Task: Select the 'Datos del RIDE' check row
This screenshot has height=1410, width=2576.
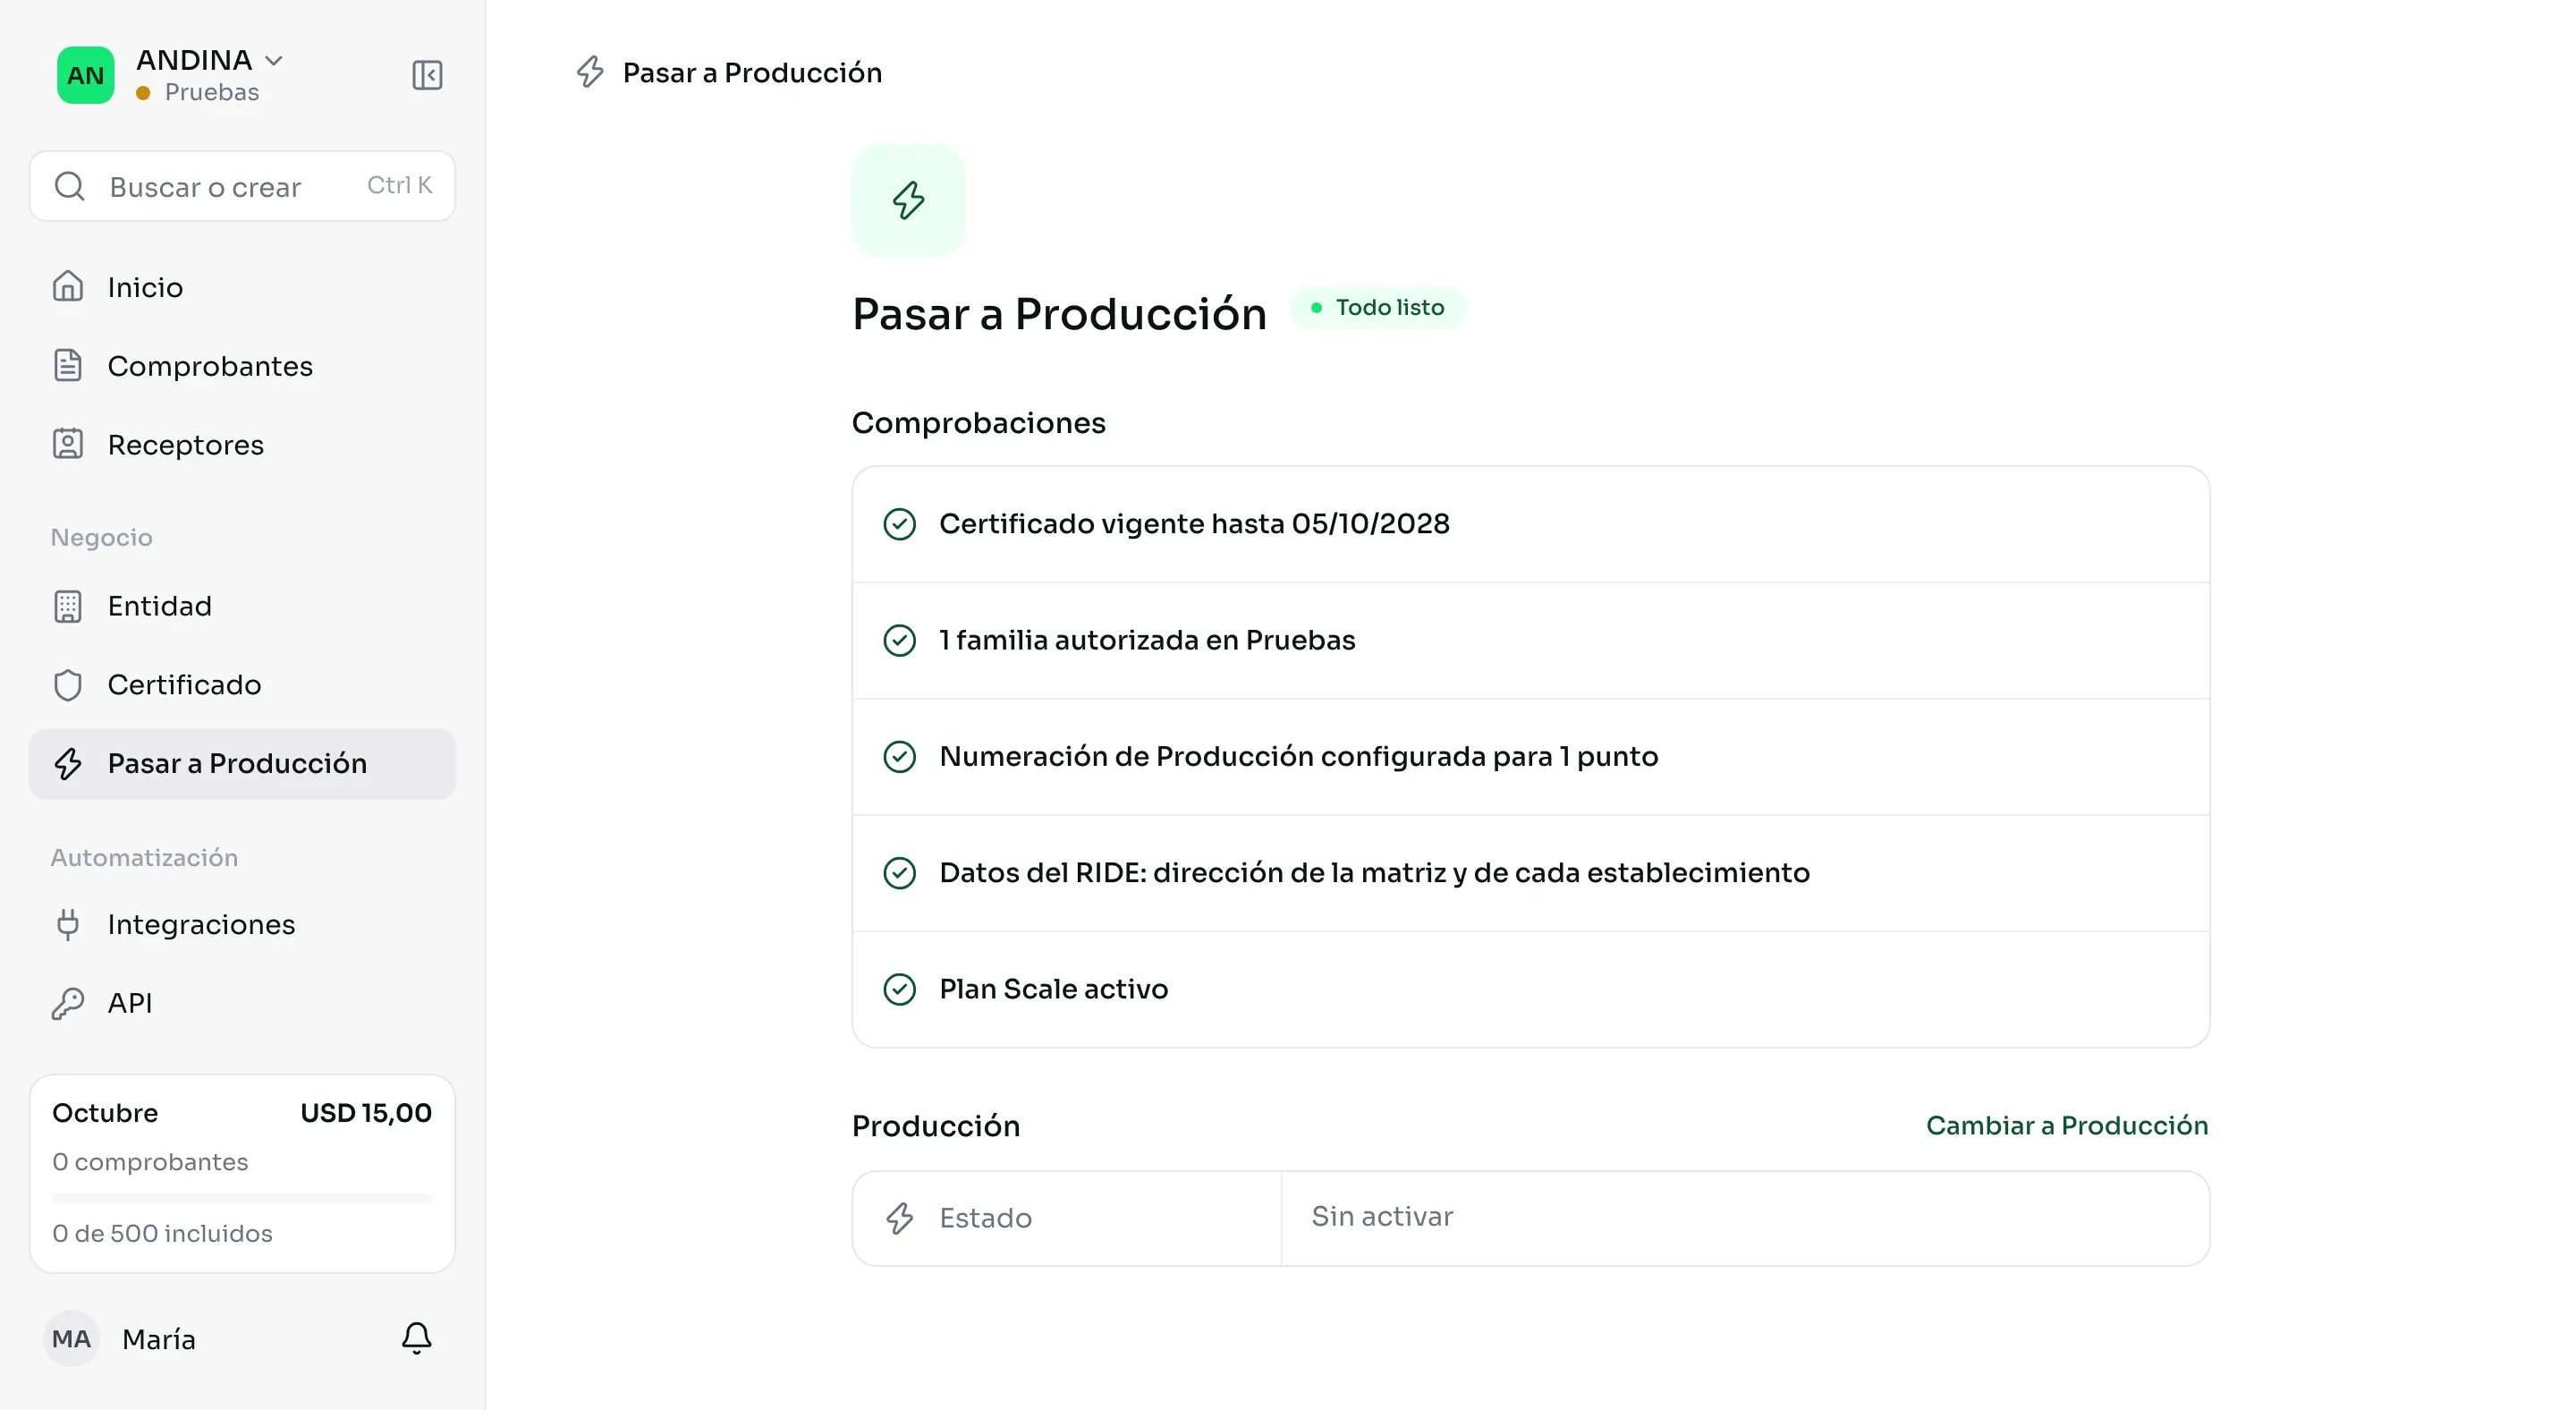Action: point(1530,873)
